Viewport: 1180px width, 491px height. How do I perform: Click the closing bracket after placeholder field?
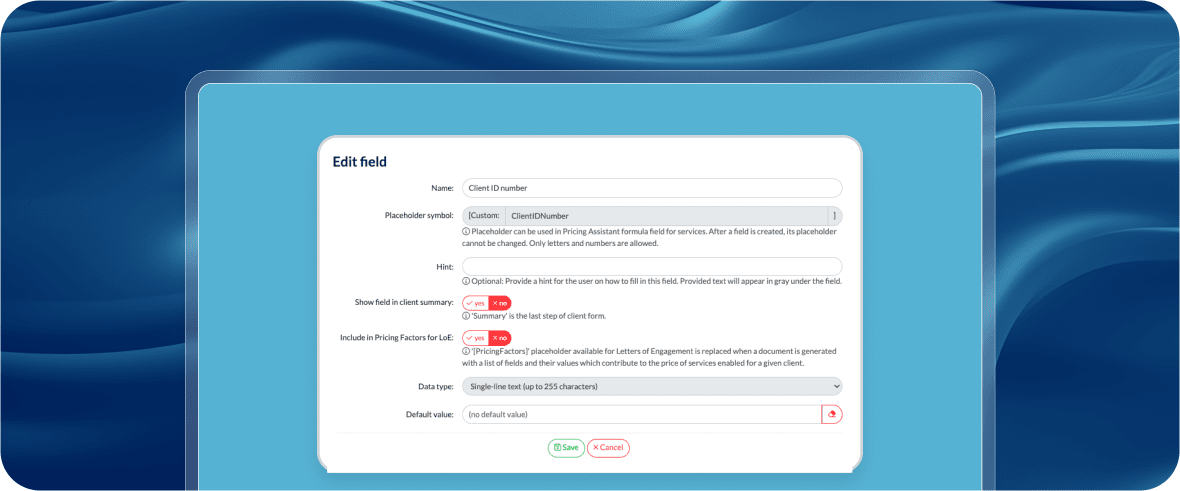[835, 216]
